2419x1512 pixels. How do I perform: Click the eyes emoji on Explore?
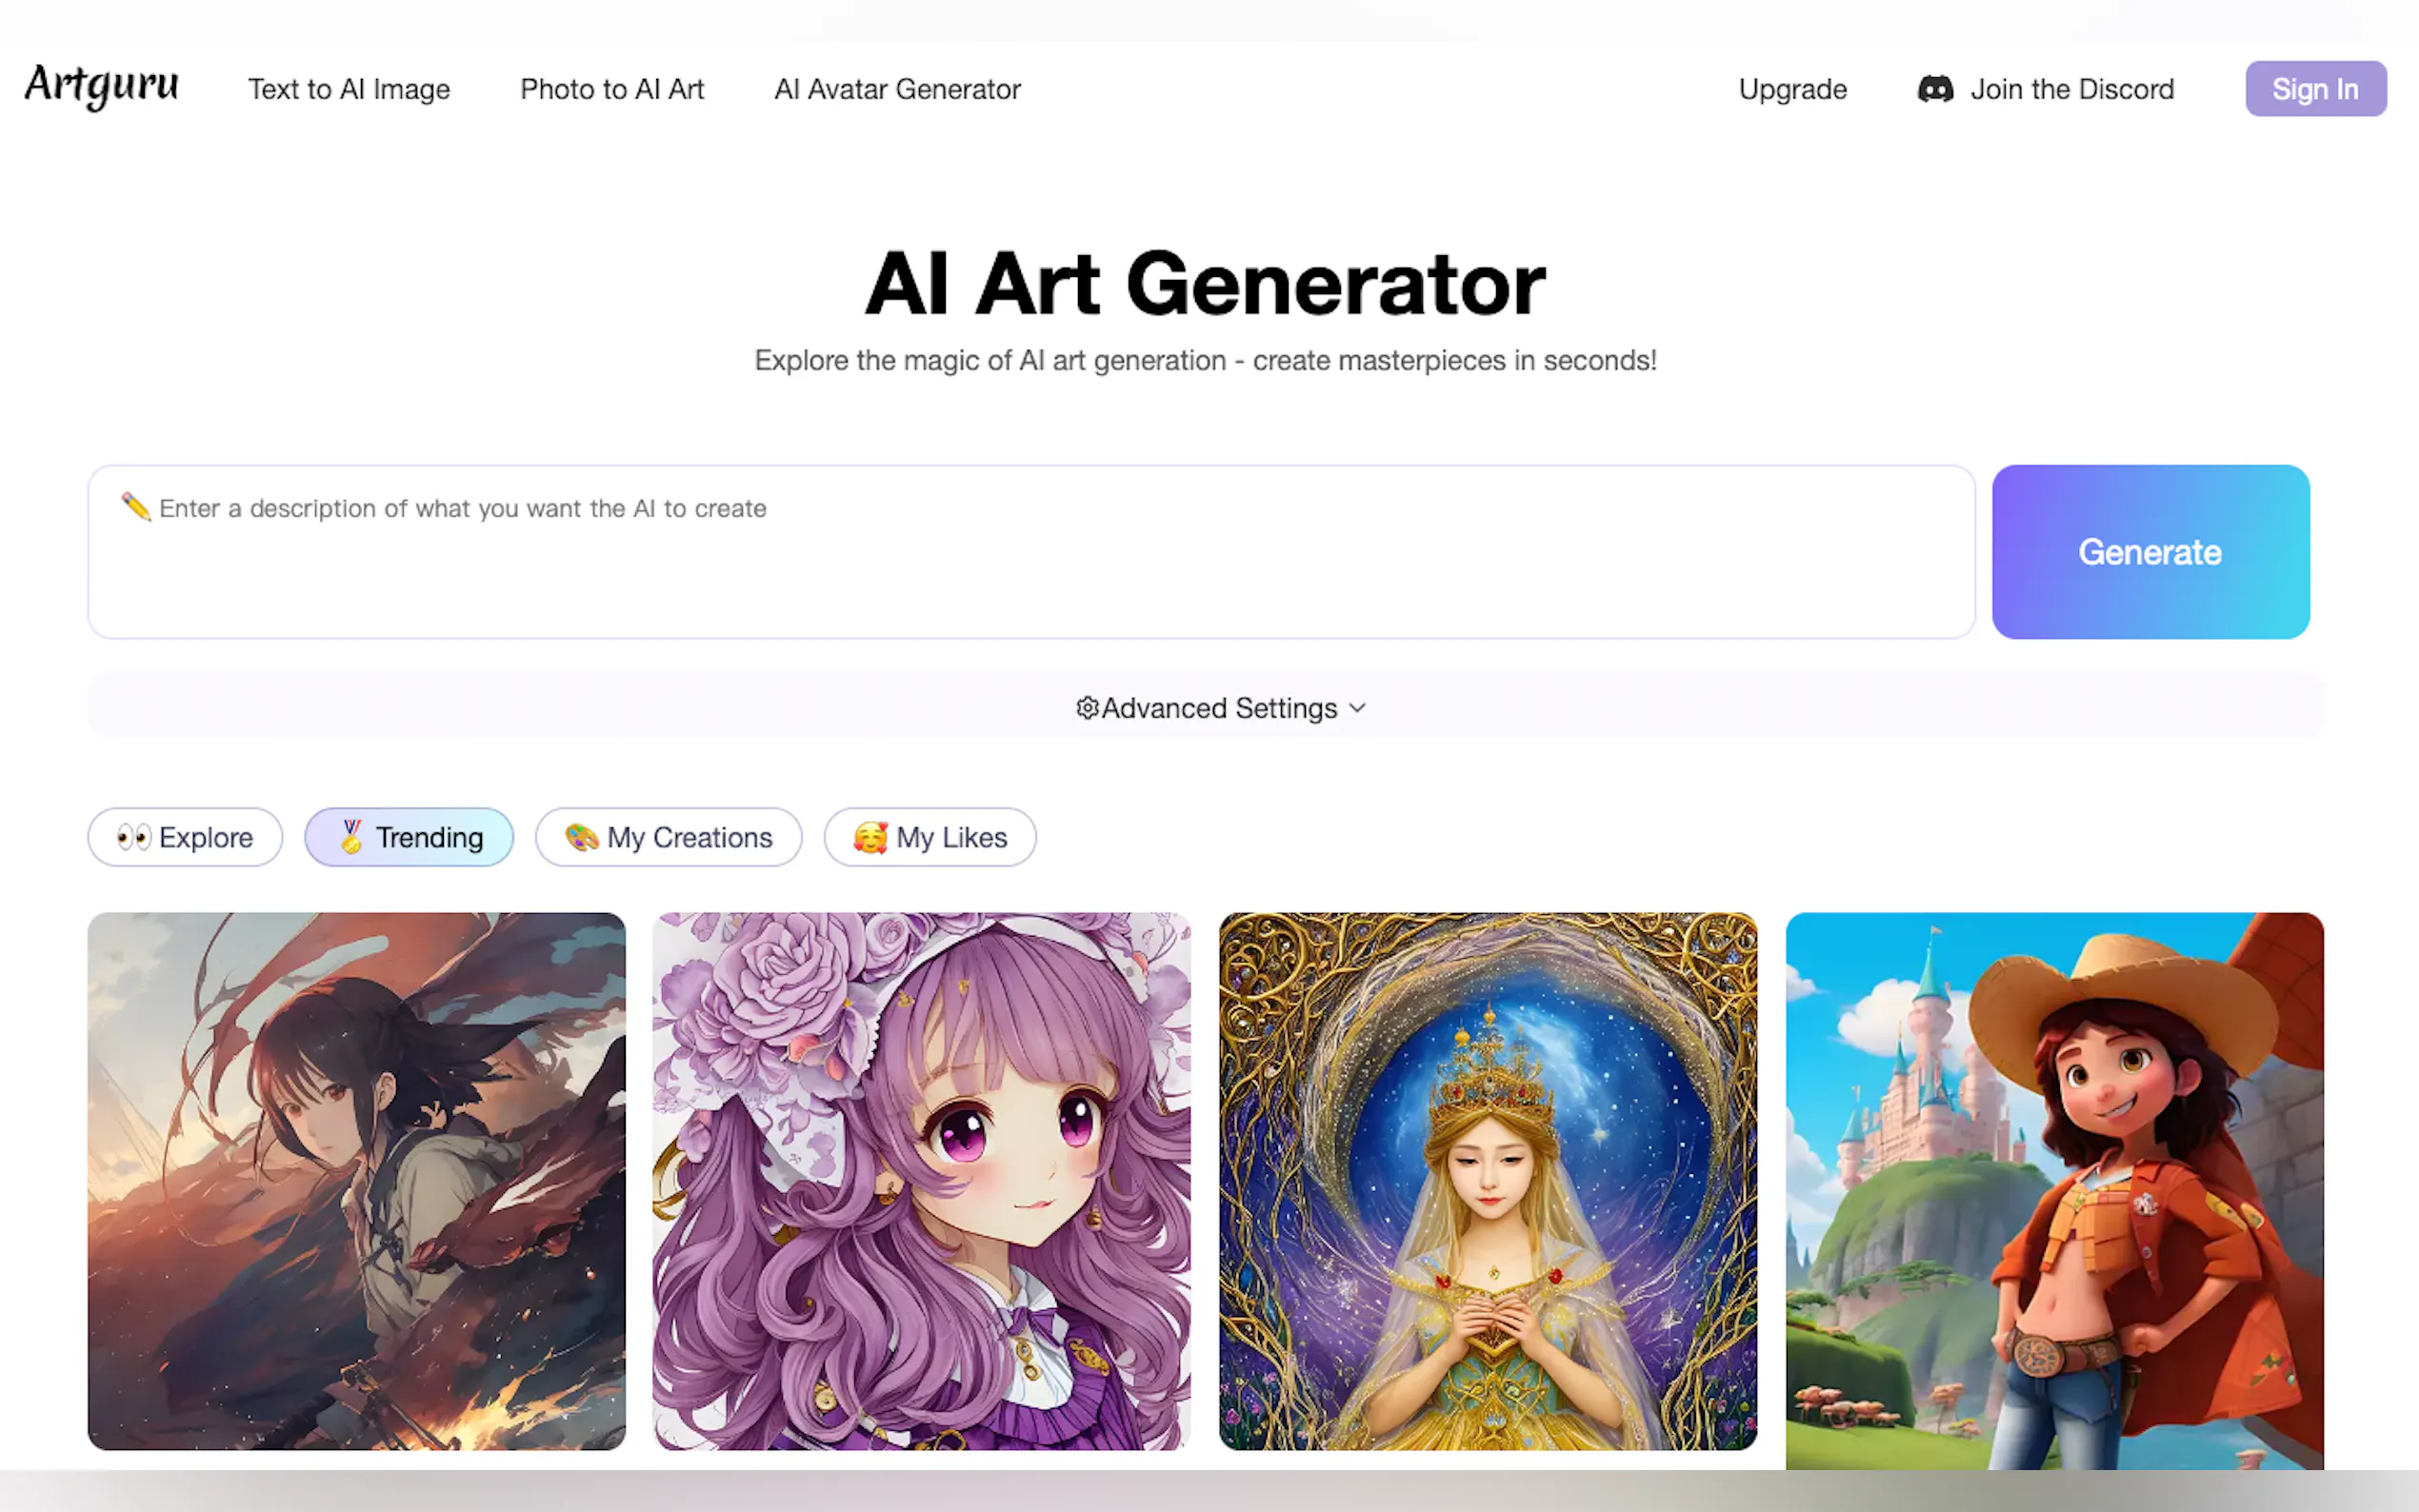134,837
